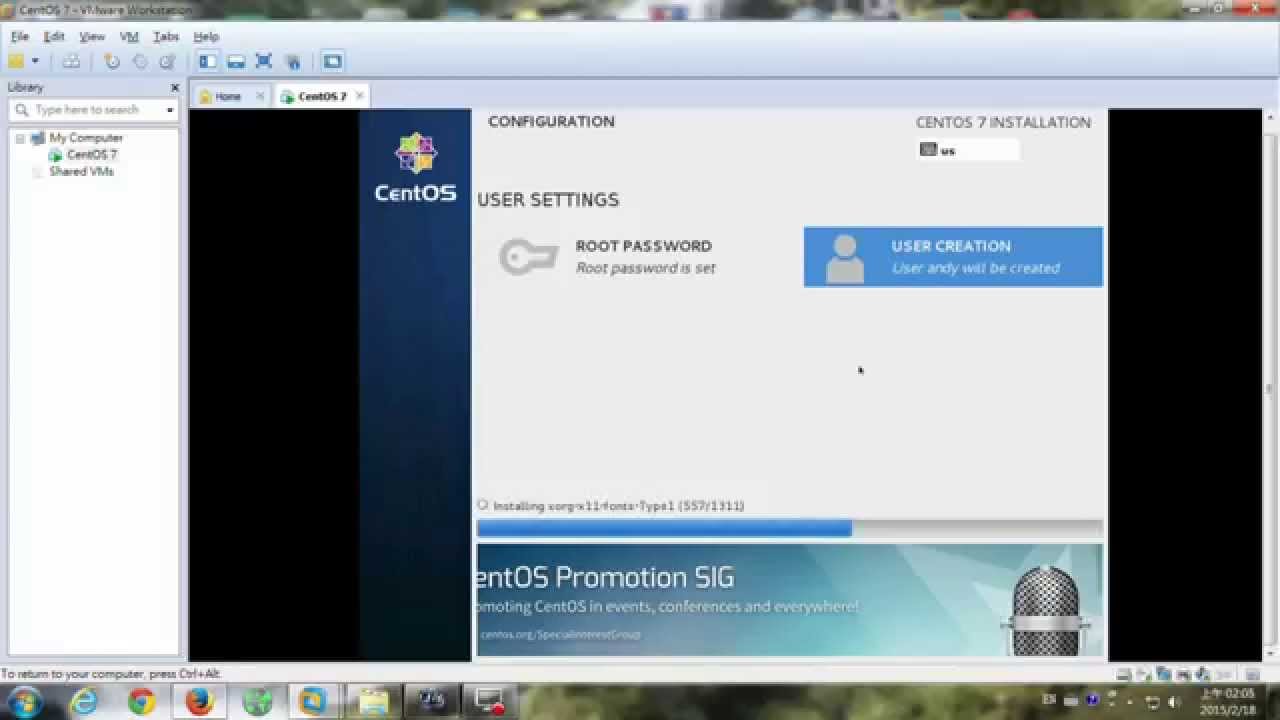Screen dimensions: 1280x720
Task: Click the 'Installing xorg-x11-fonts-Type1' status text
Action: [618, 506]
